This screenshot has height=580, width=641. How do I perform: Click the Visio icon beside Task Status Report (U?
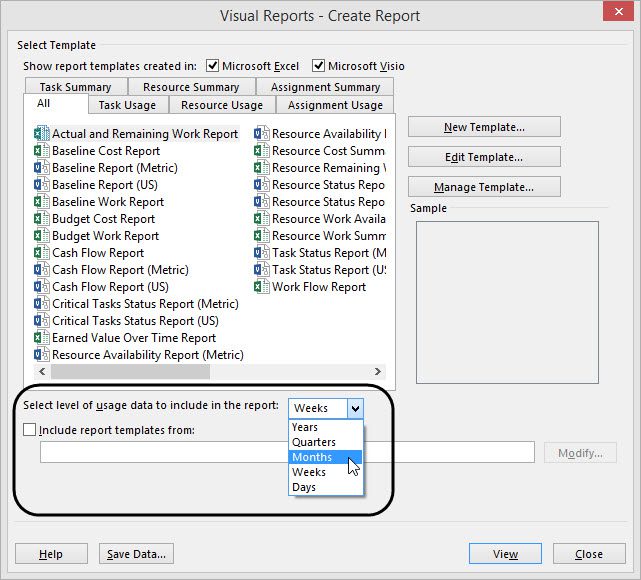tap(262, 270)
